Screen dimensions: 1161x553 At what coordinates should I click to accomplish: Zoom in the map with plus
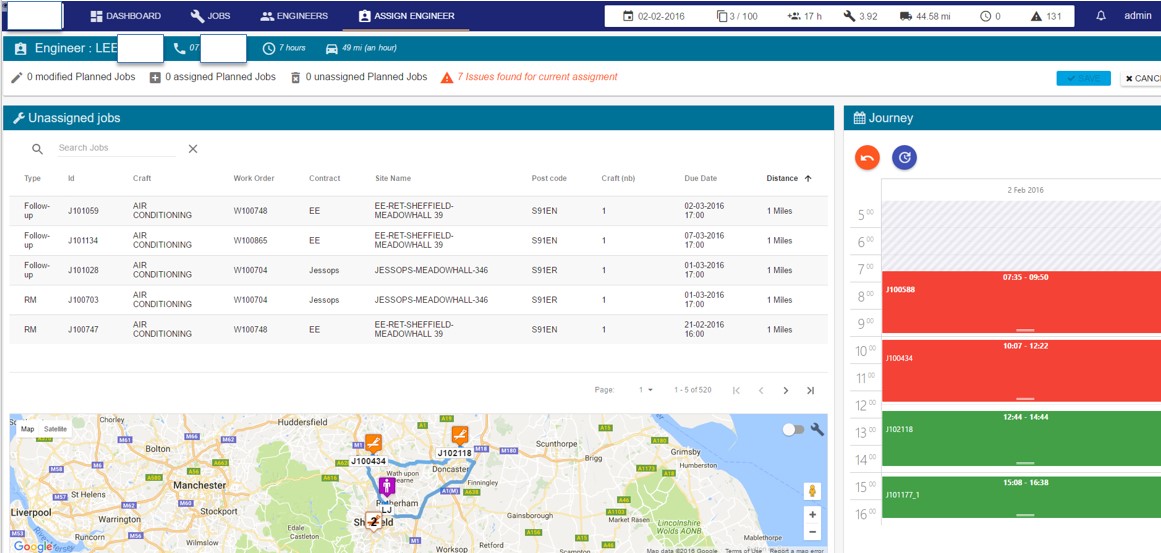pos(812,515)
